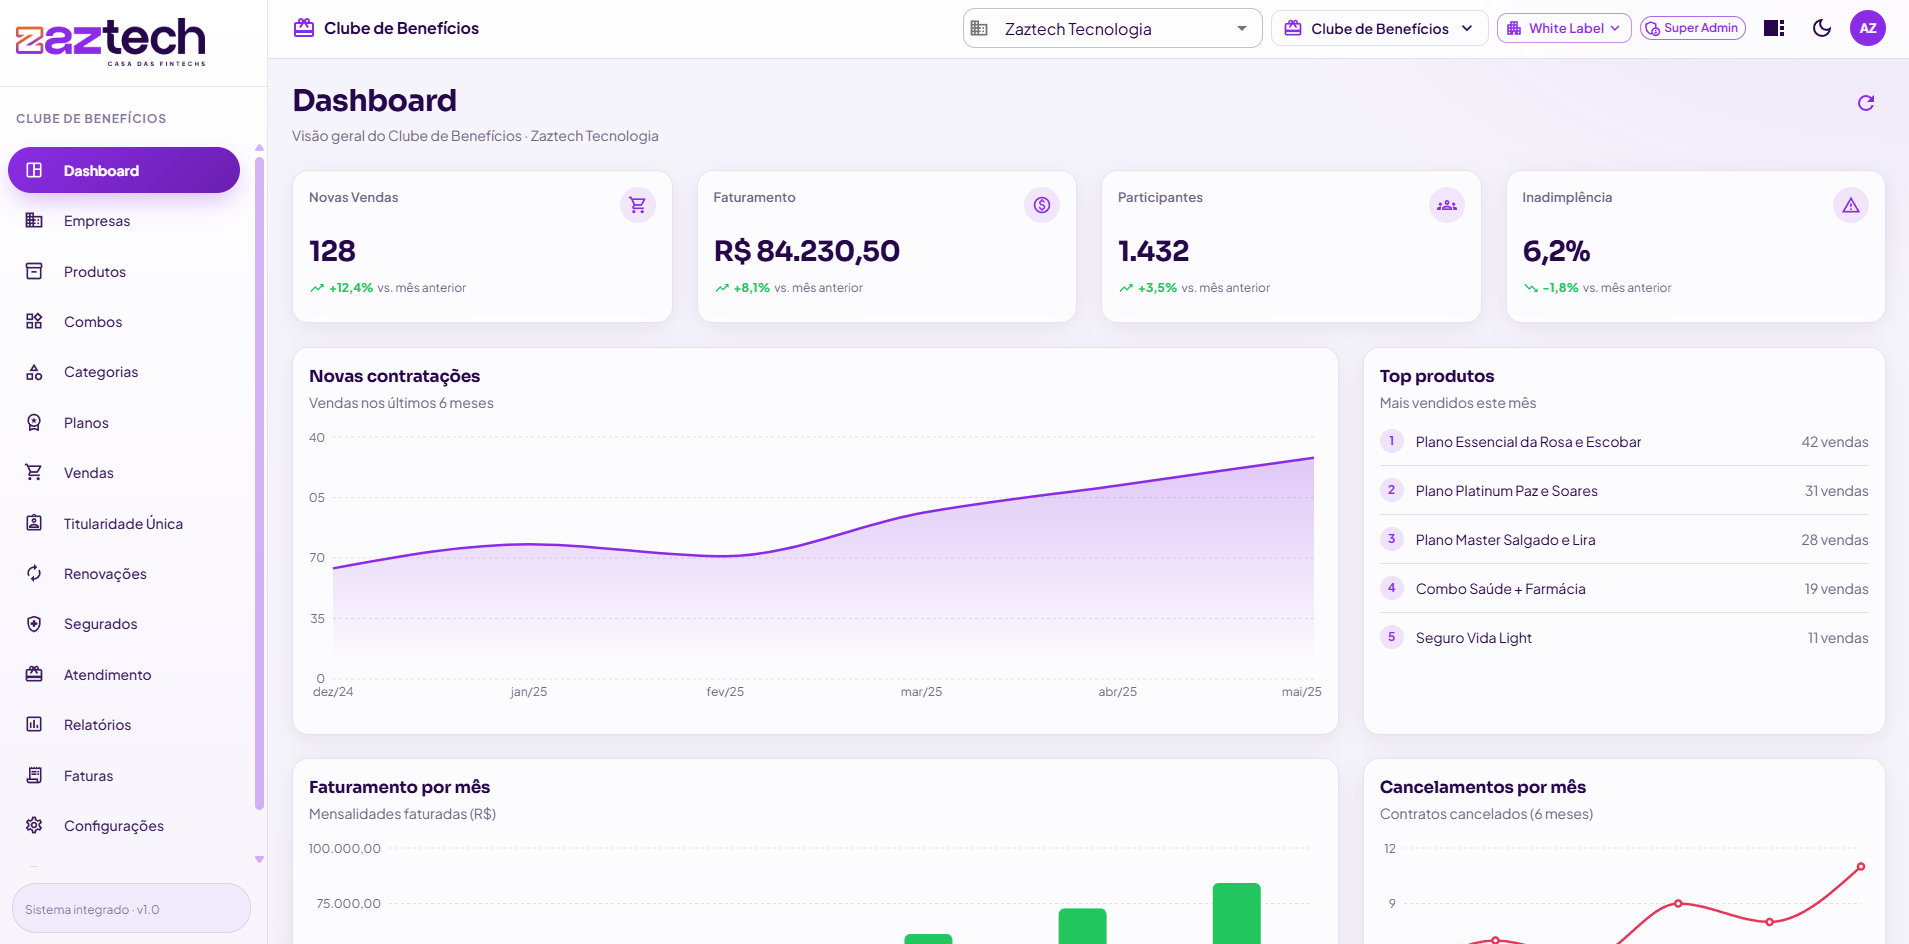The width and height of the screenshot is (1909, 944).
Task: Click the Sistema integrado v1.0 footer badge
Action: 131,908
